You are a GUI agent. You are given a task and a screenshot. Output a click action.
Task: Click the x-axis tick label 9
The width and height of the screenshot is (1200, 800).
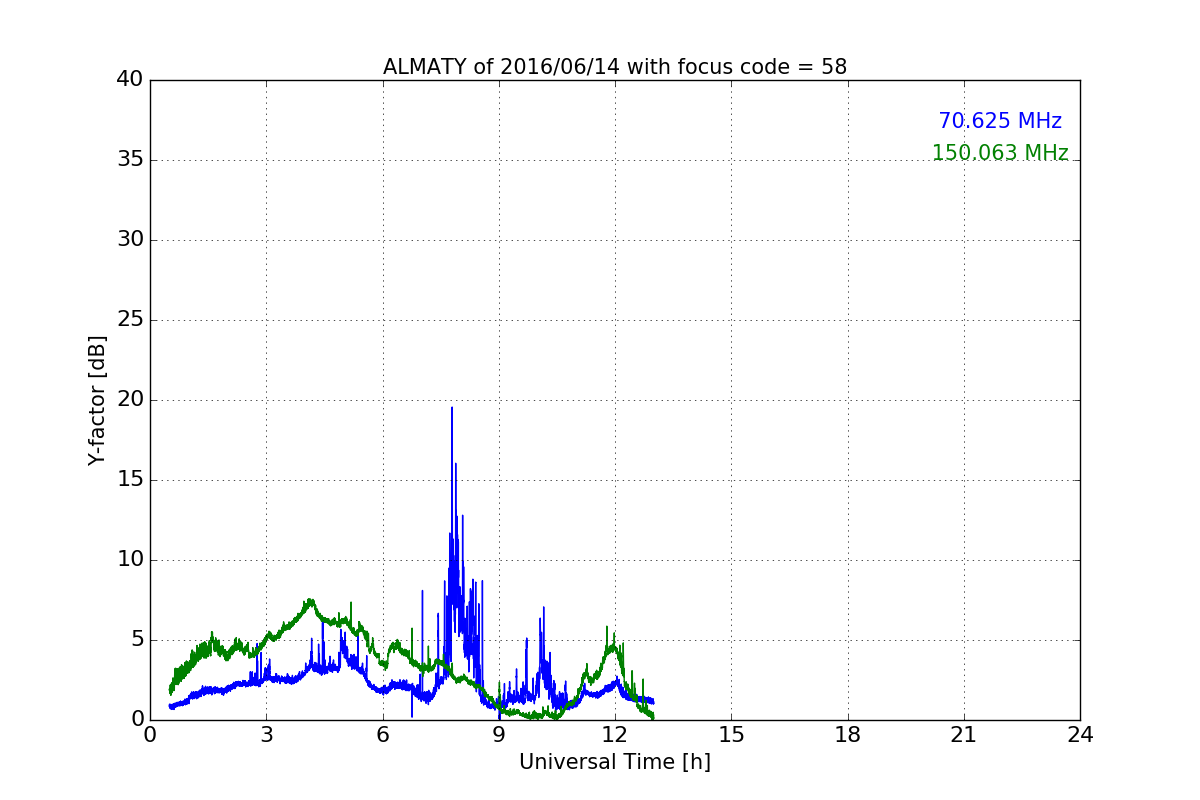point(499,735)
